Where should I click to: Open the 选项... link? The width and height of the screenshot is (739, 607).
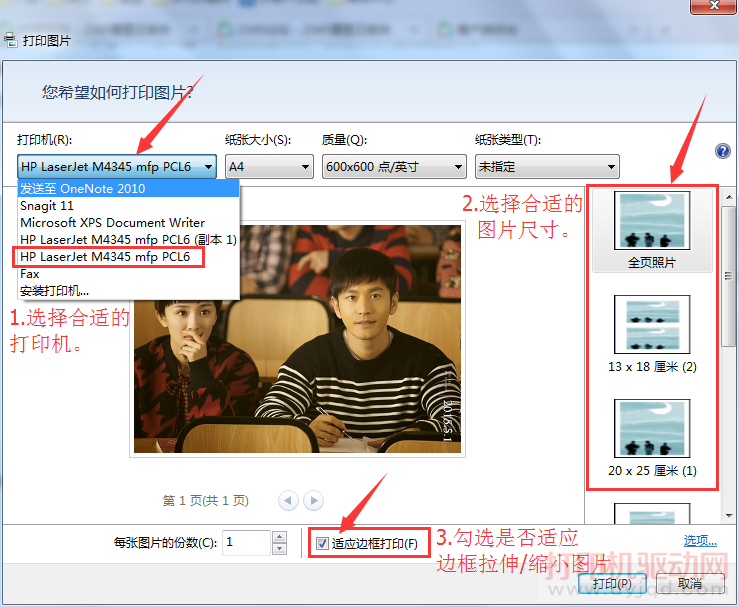(700, 541)
